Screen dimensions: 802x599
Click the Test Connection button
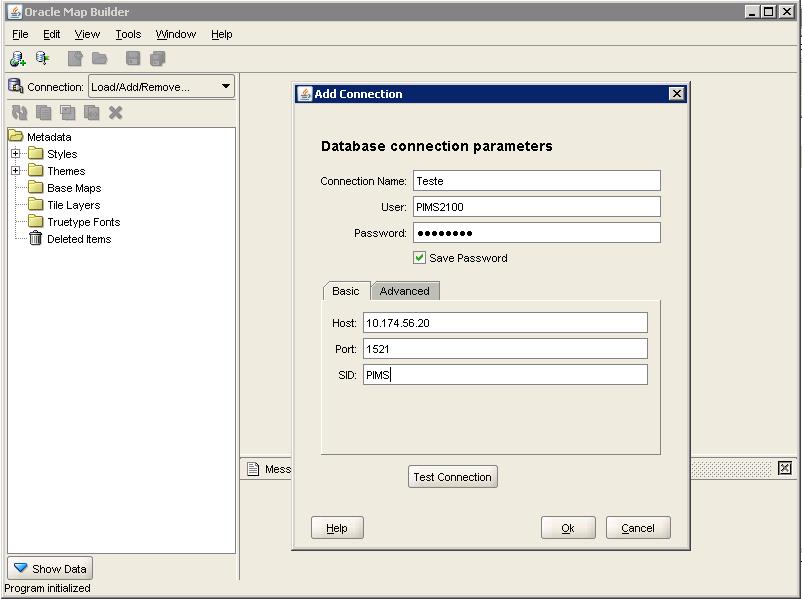(453, 477)
